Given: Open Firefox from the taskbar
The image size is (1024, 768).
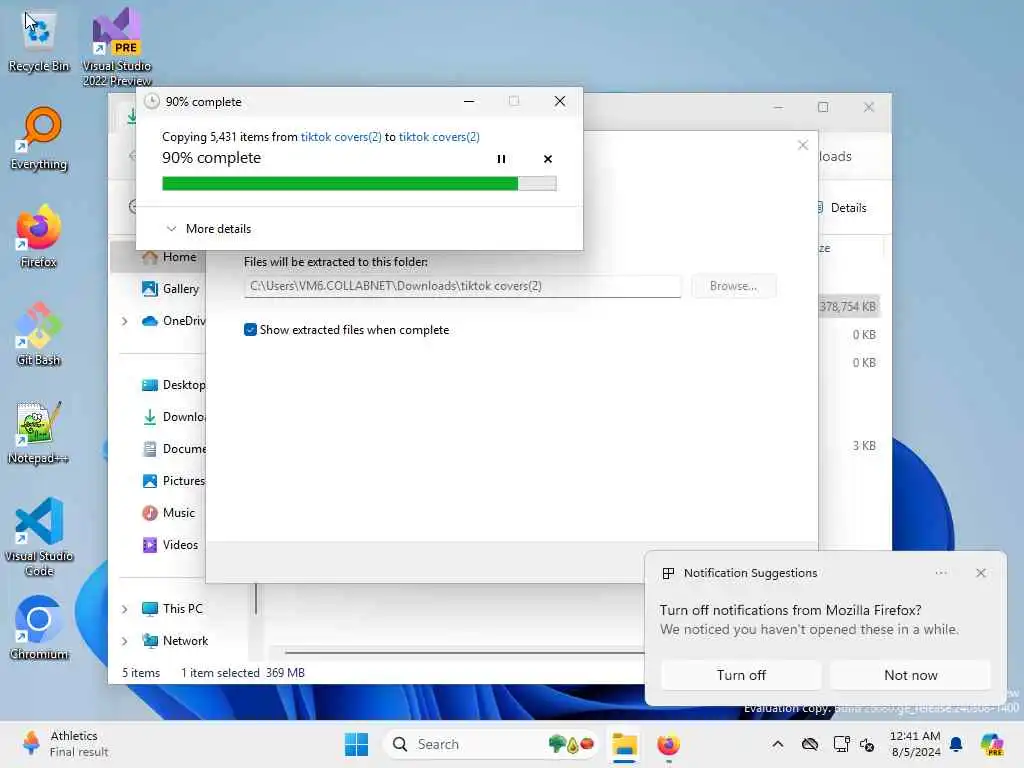Looking at the screenshot, I should pos(668,744).
